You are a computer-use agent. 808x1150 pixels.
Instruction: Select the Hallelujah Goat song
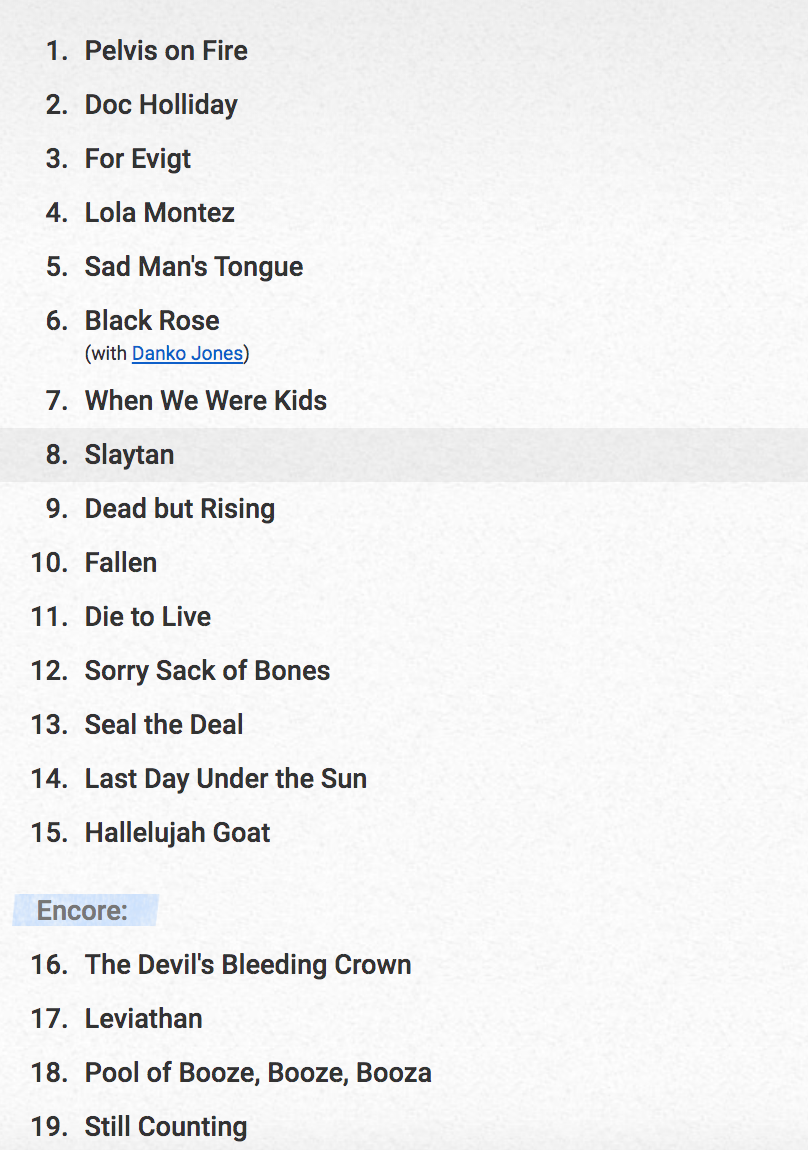[x=177, y=833]
